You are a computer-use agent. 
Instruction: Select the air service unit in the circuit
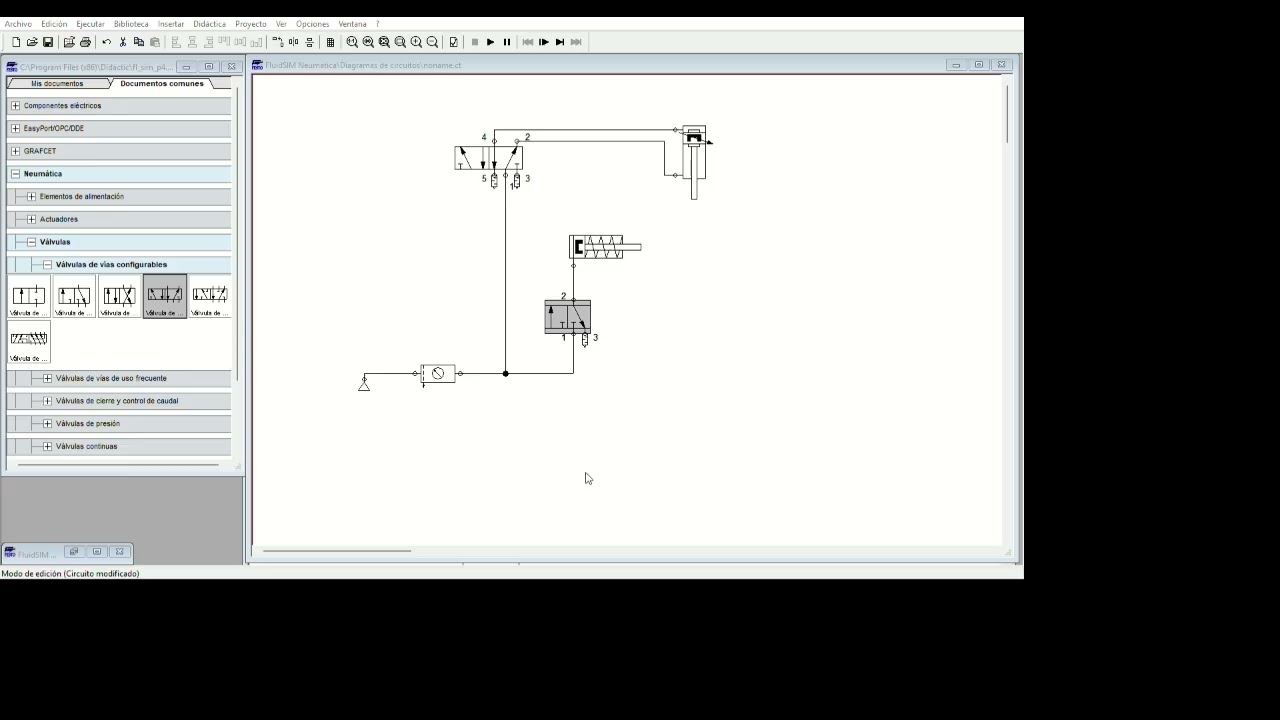[438, 374]
